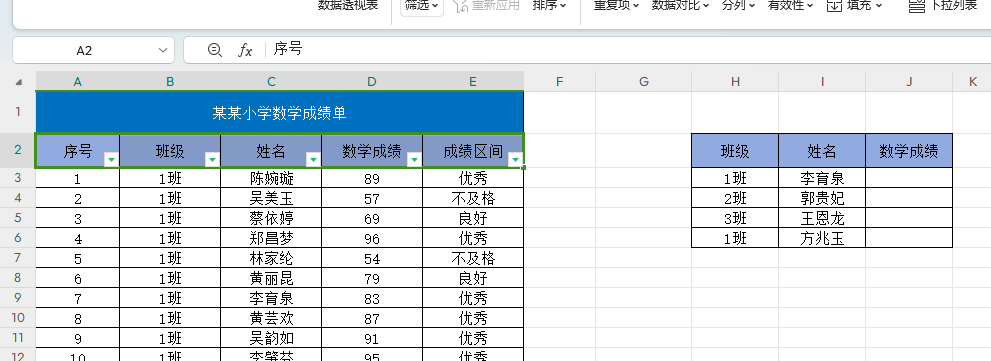991x361 pixels.
Task: Click 郭贵妃 in the lookup table
Action: (x=822, y=199)
